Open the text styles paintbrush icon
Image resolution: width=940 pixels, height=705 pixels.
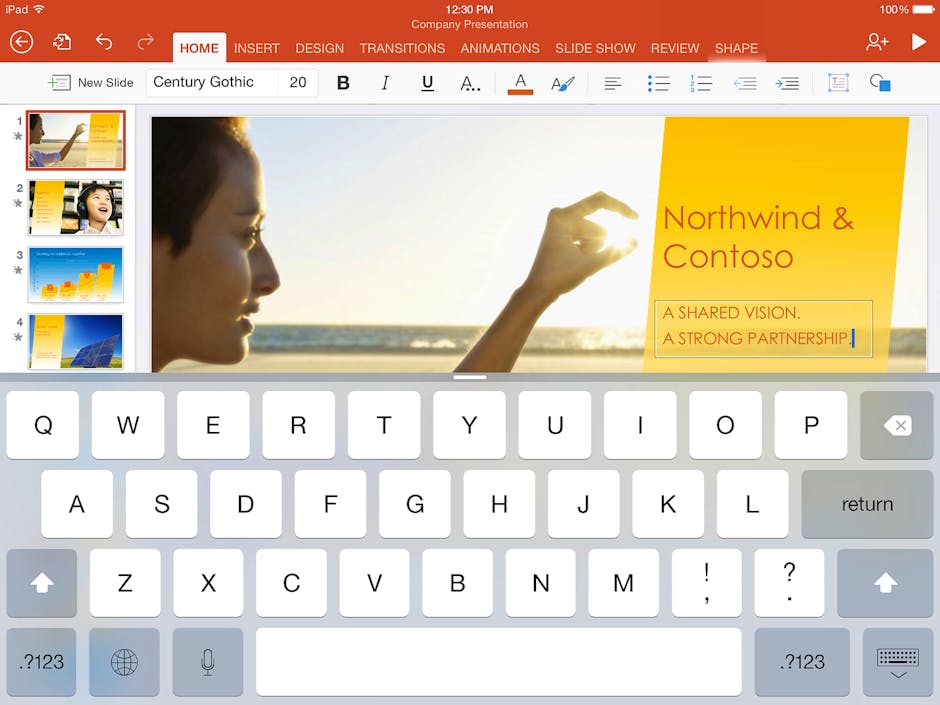(562, 83)
